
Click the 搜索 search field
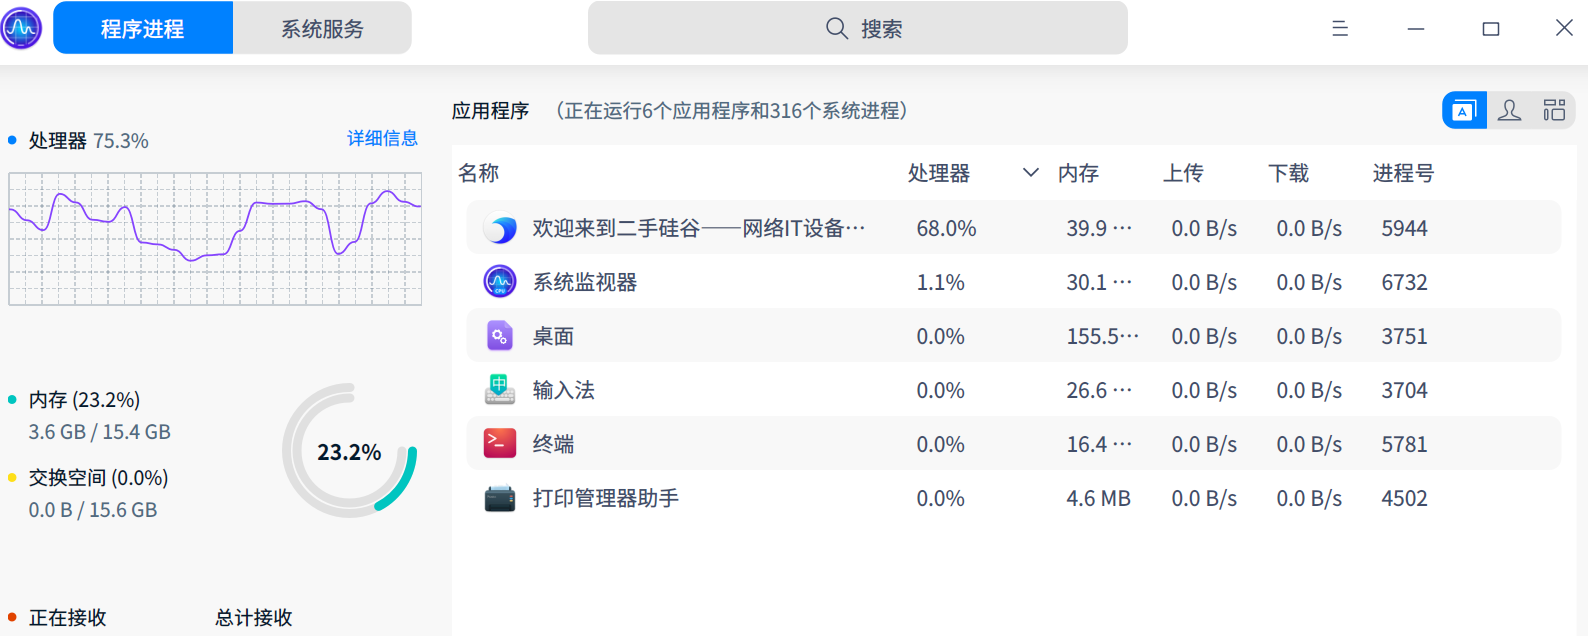point(858,28)
